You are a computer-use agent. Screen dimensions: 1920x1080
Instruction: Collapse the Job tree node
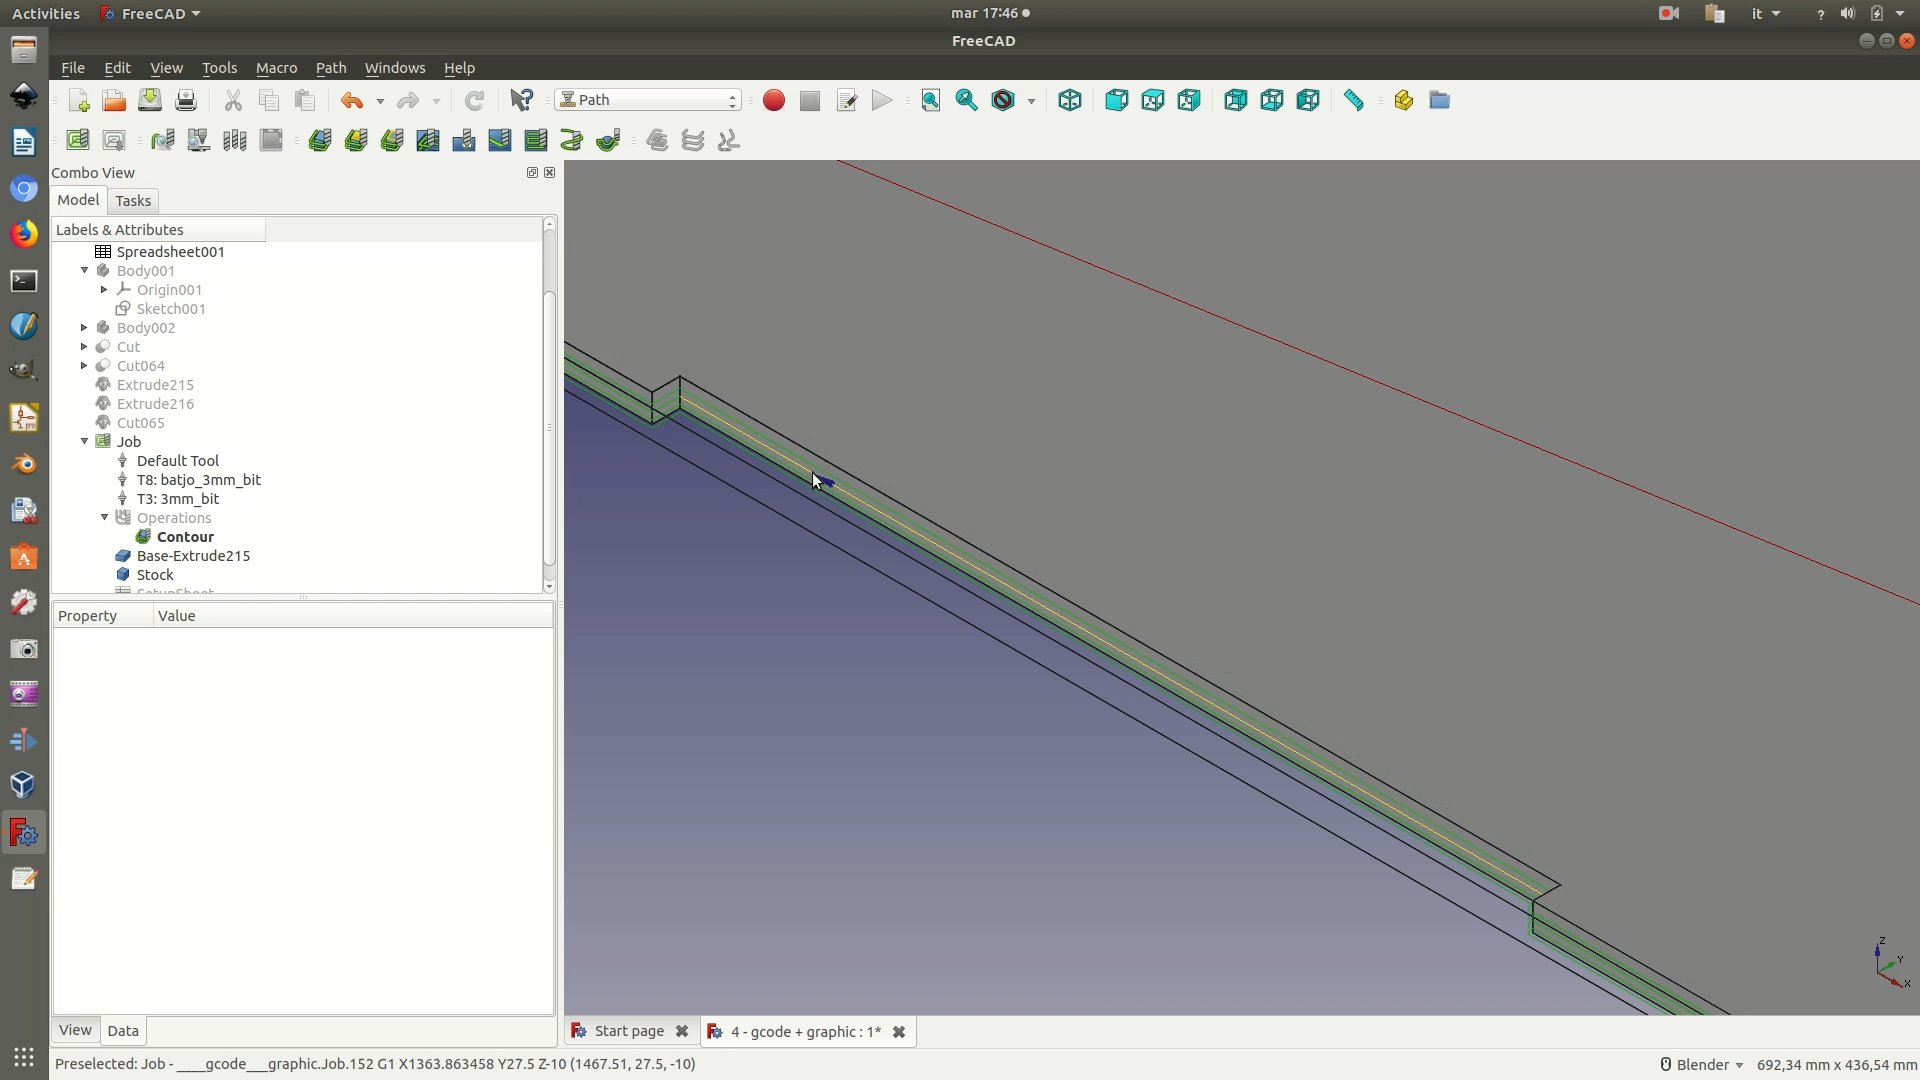tap(85, 441)
